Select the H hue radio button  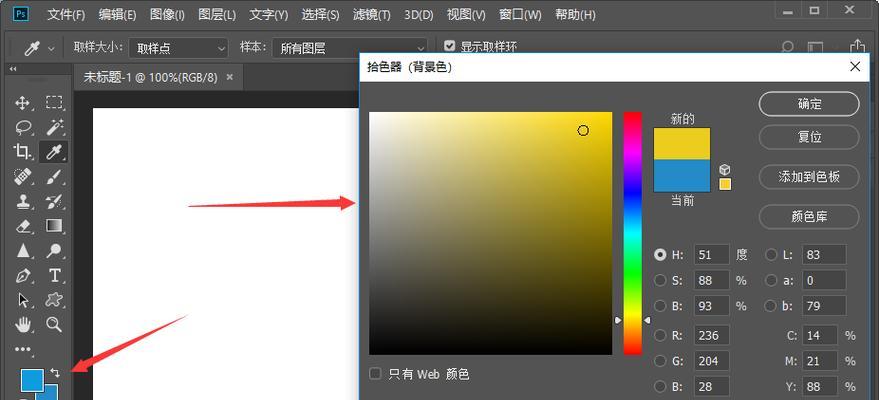(x=660, y=254)
